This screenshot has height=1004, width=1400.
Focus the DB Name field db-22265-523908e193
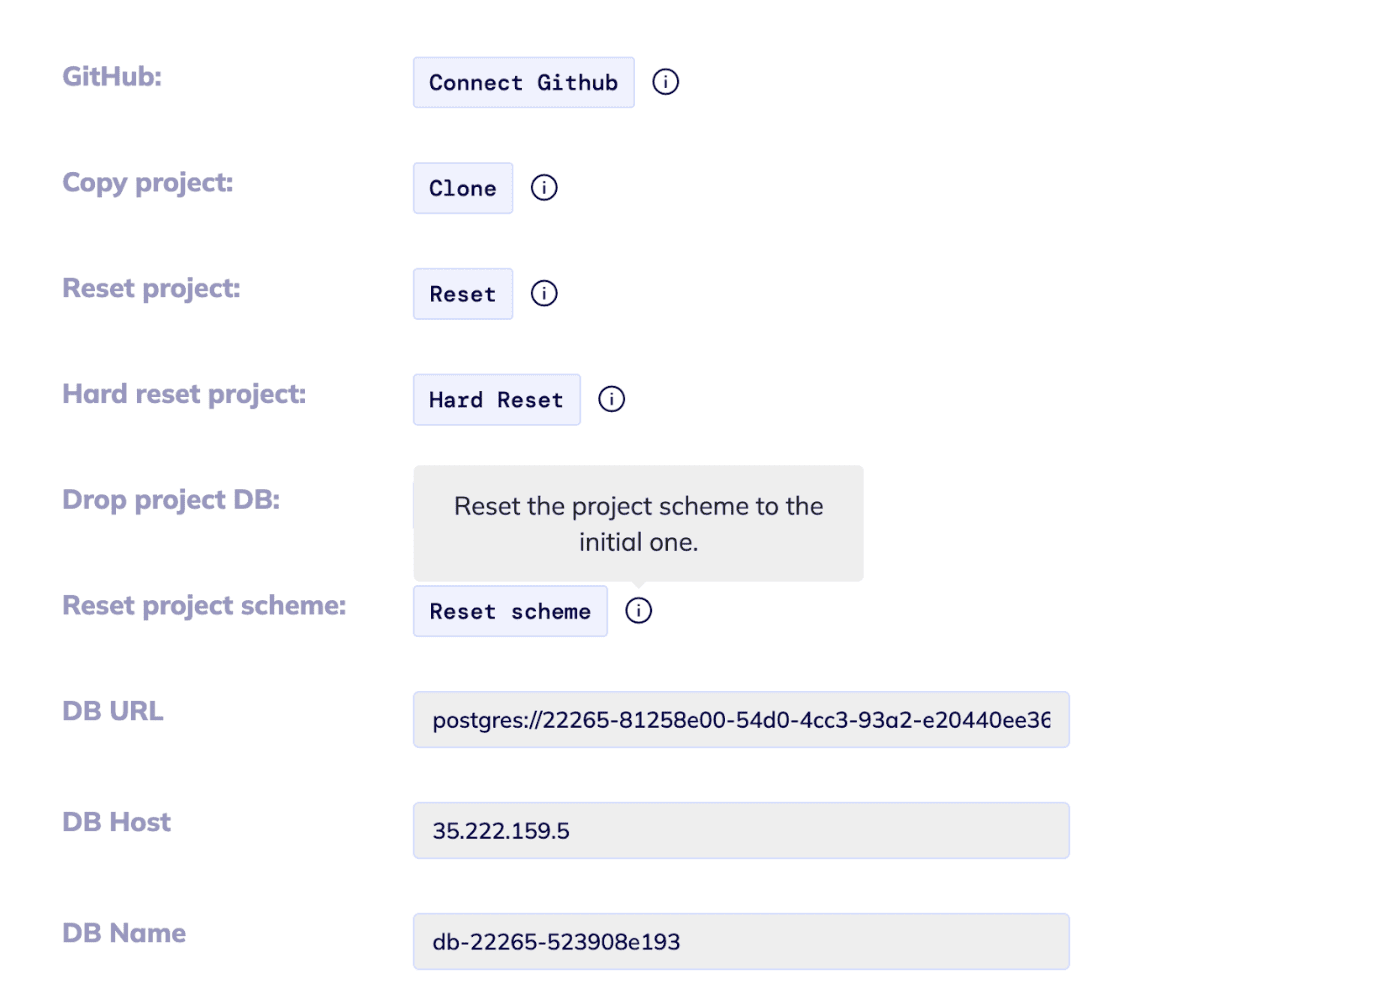click(x=741, y=942)
